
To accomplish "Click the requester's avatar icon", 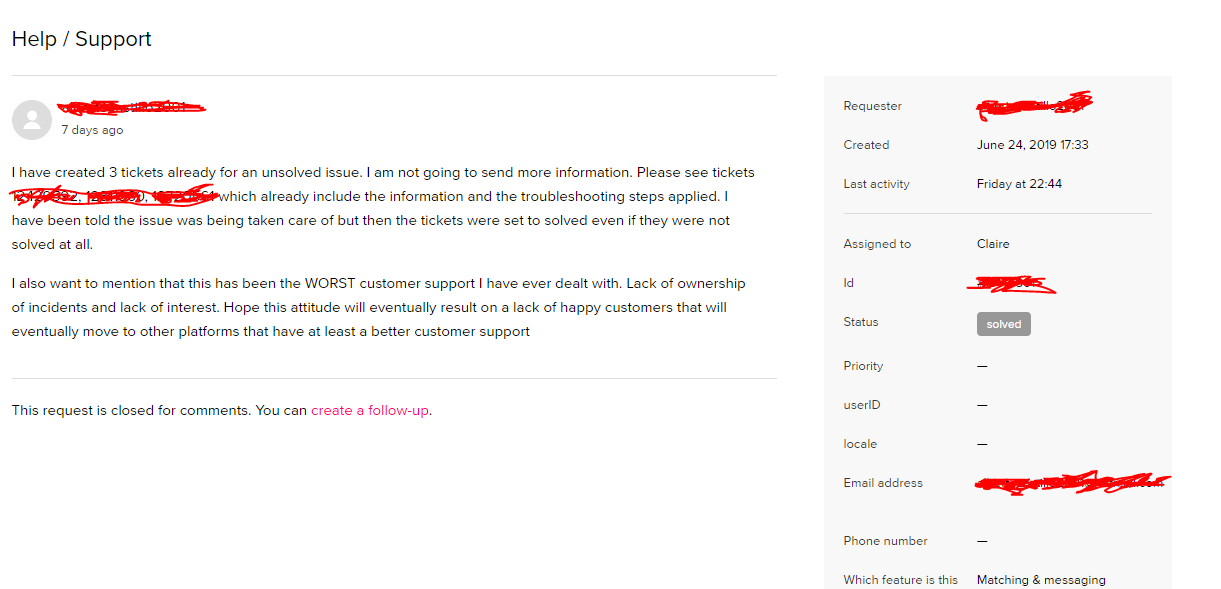I will [x=31, y=120].
